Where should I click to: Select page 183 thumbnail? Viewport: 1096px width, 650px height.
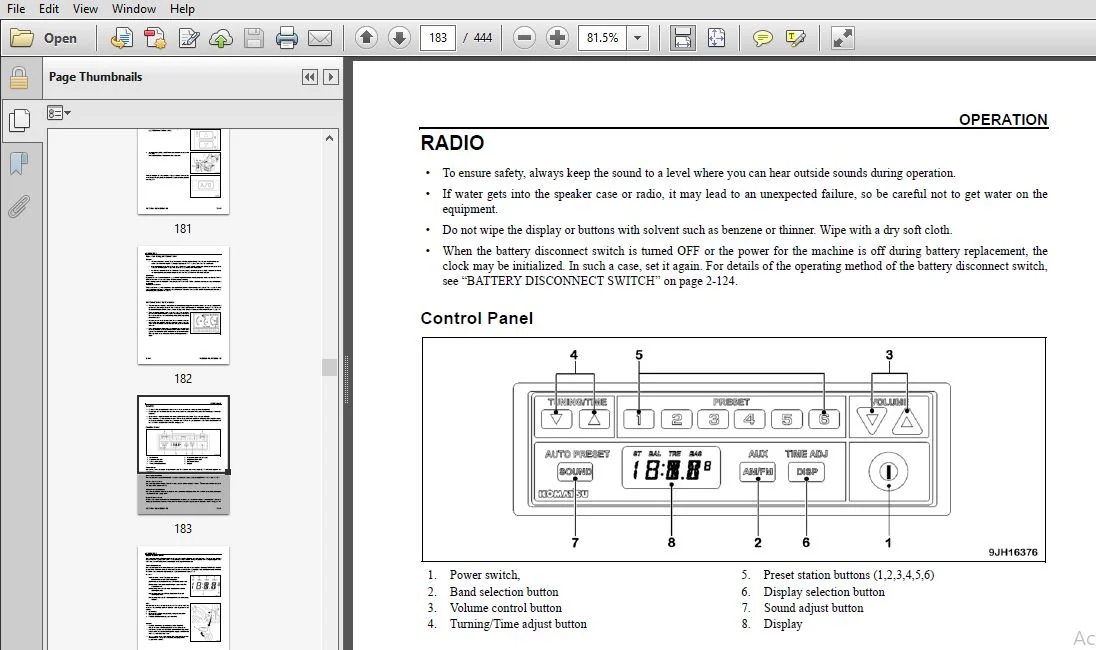click(183, 455)
